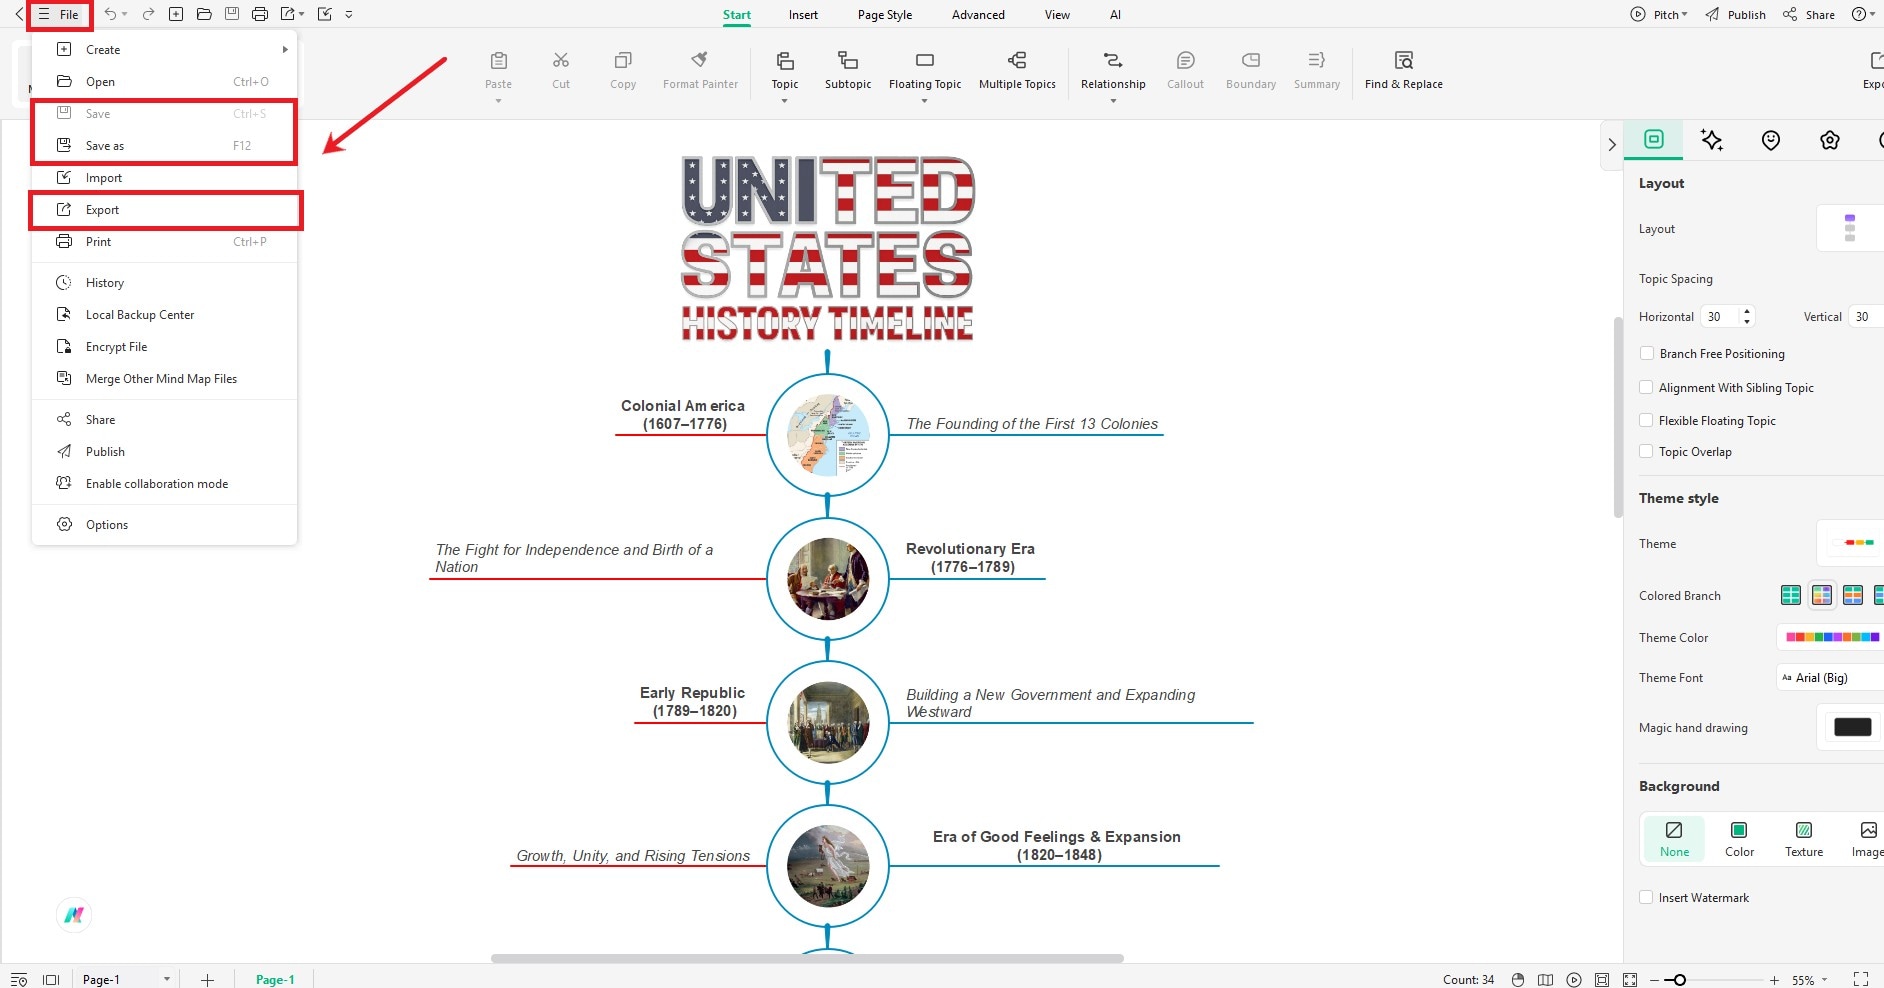Click Export in the File menu
The height and width of the screenshot is (988, 1884).
[165, 210]
